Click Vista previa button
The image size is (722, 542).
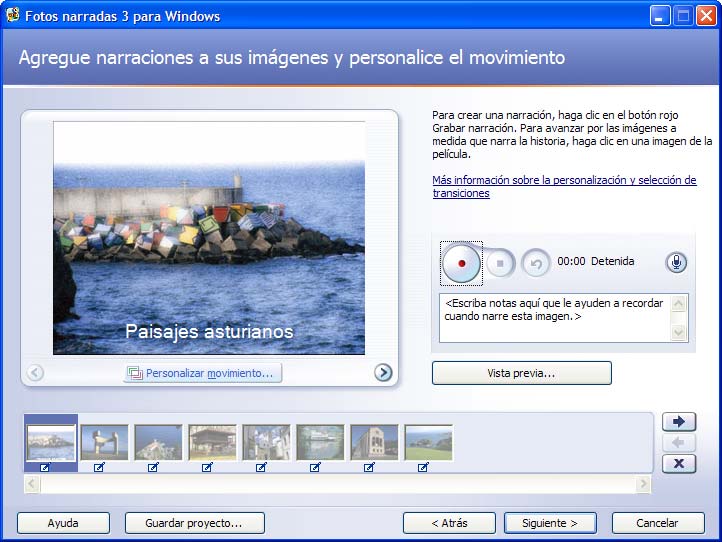[522, 373]
